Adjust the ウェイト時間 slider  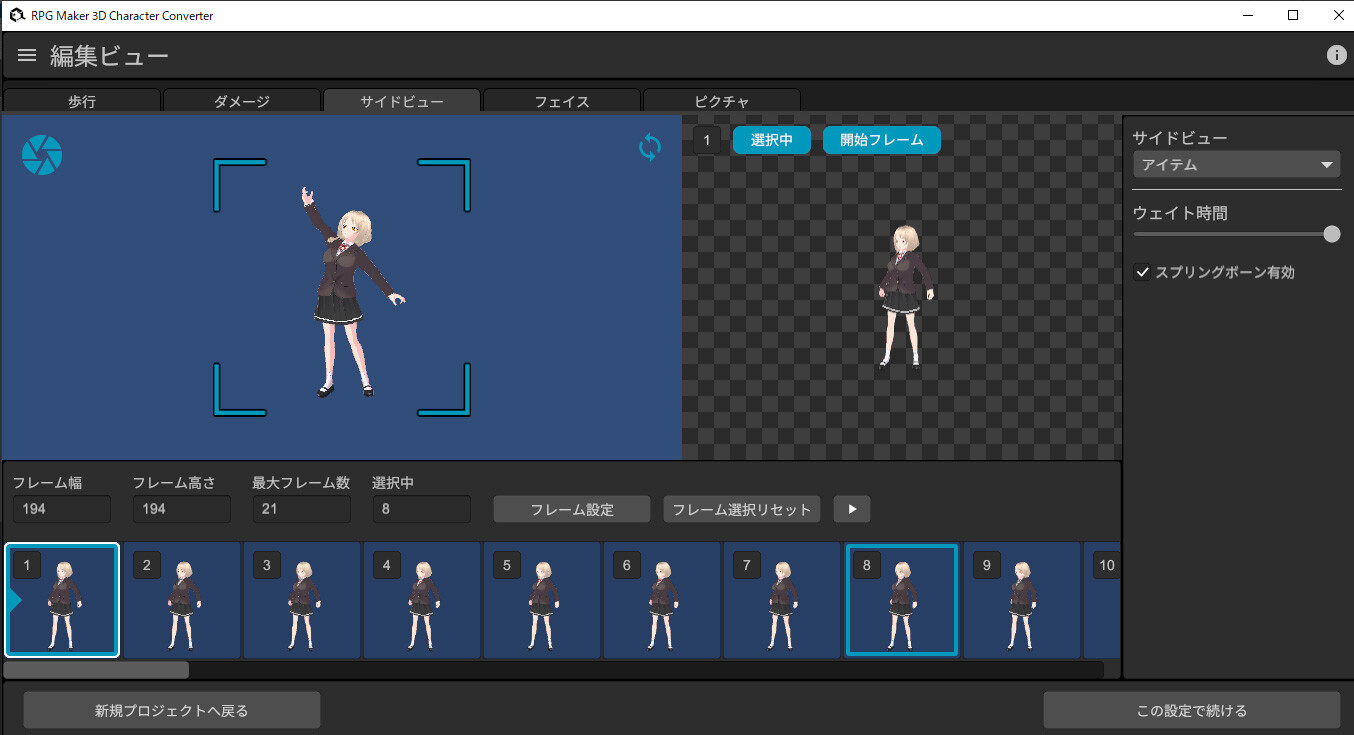[x=1331, y=233]
